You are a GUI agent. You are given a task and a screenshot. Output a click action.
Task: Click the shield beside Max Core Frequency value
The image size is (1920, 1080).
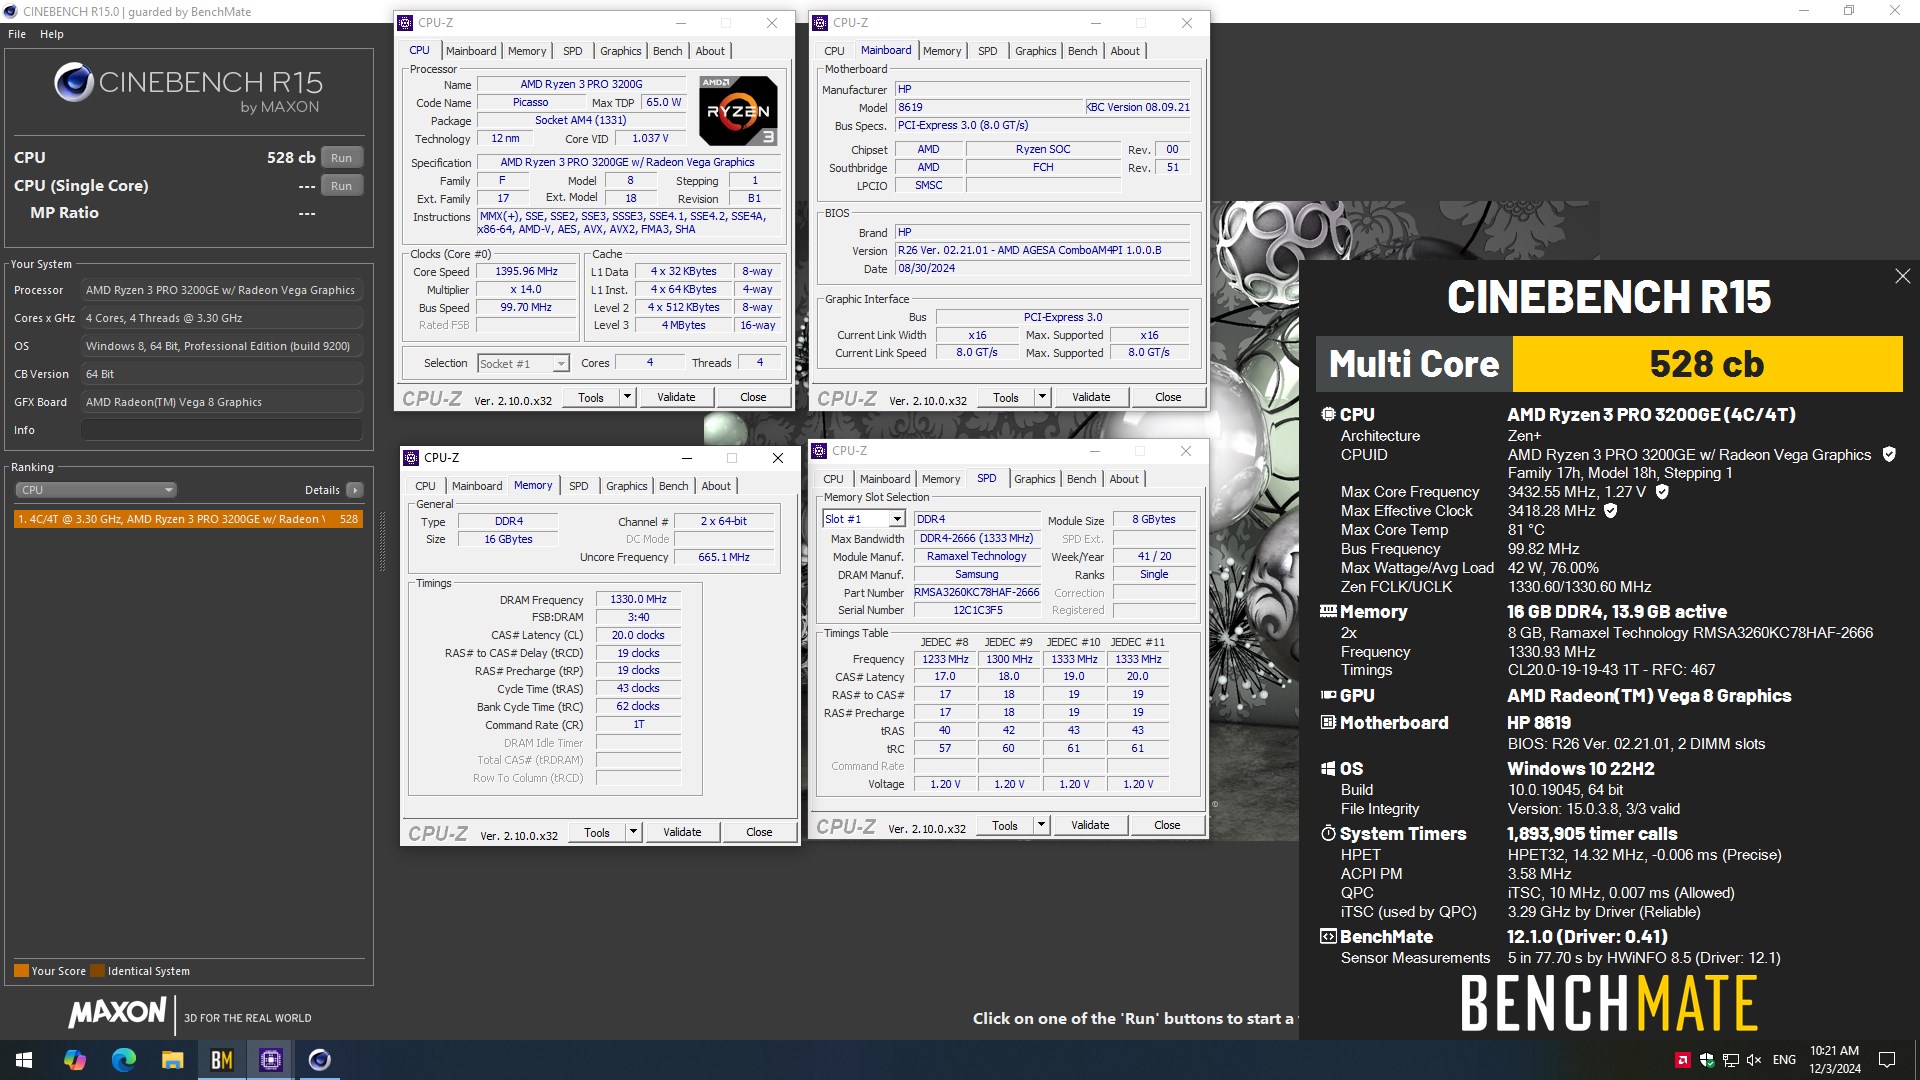coord(1662,492)
